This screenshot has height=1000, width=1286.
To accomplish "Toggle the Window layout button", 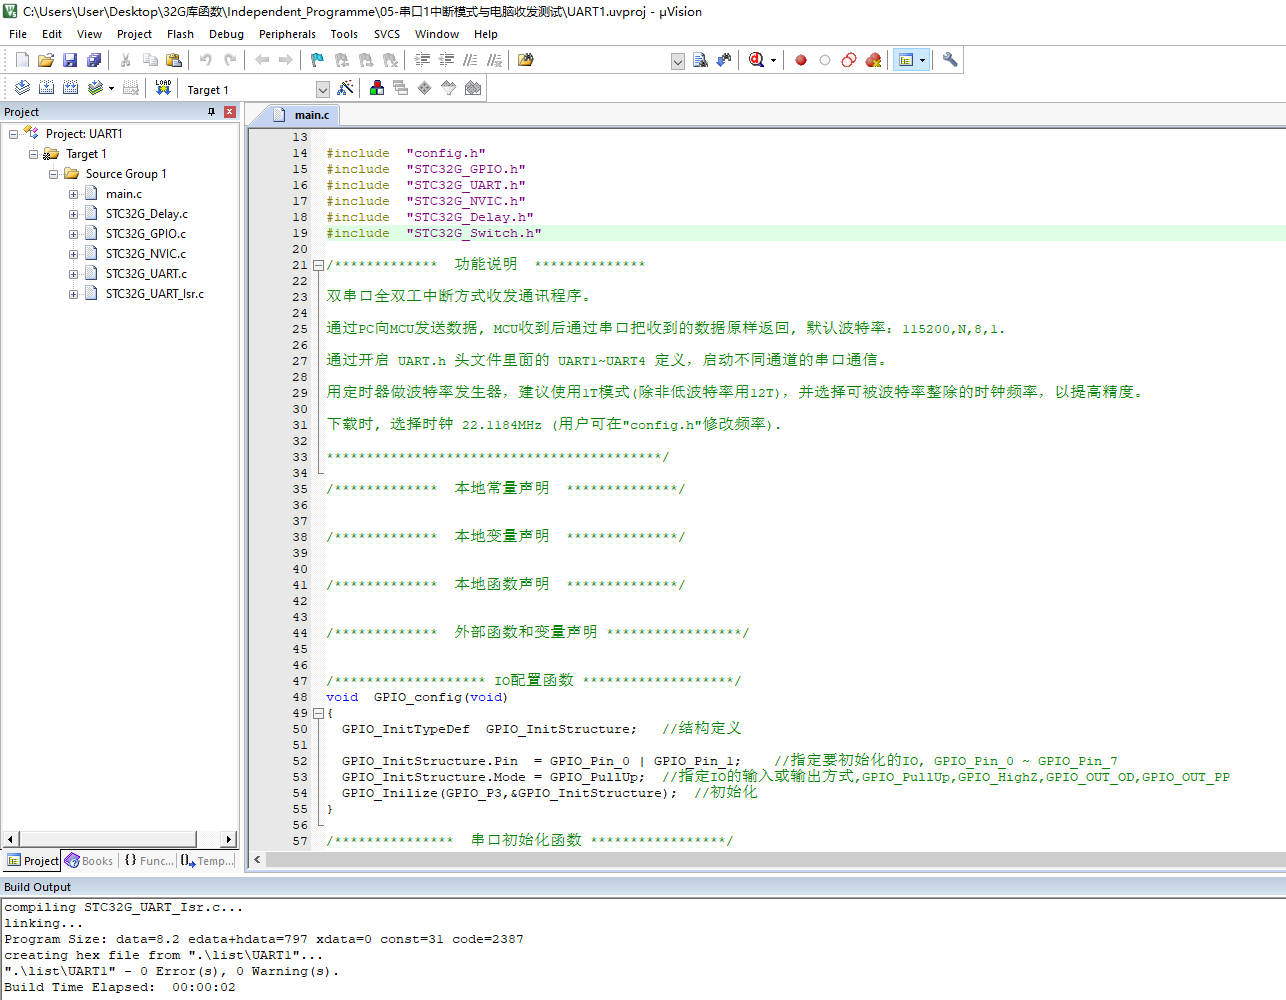I will click(906, 60).
